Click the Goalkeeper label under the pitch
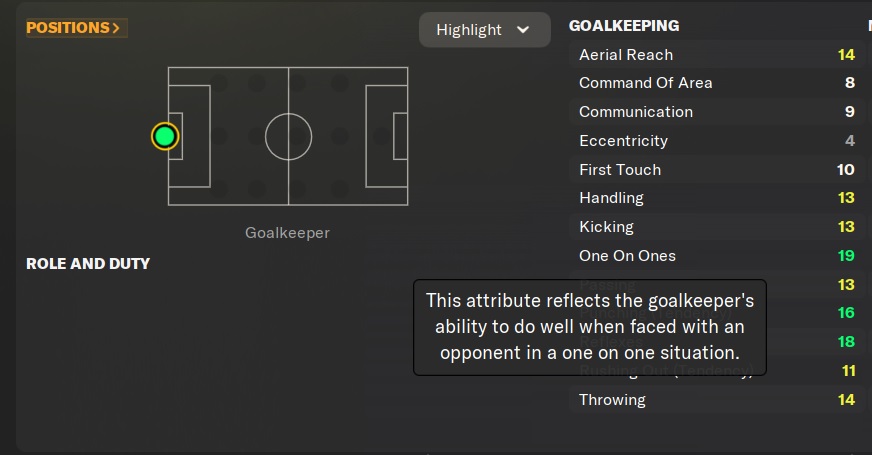Viewport: 872px width, 455px height. [x=287, y=233]
